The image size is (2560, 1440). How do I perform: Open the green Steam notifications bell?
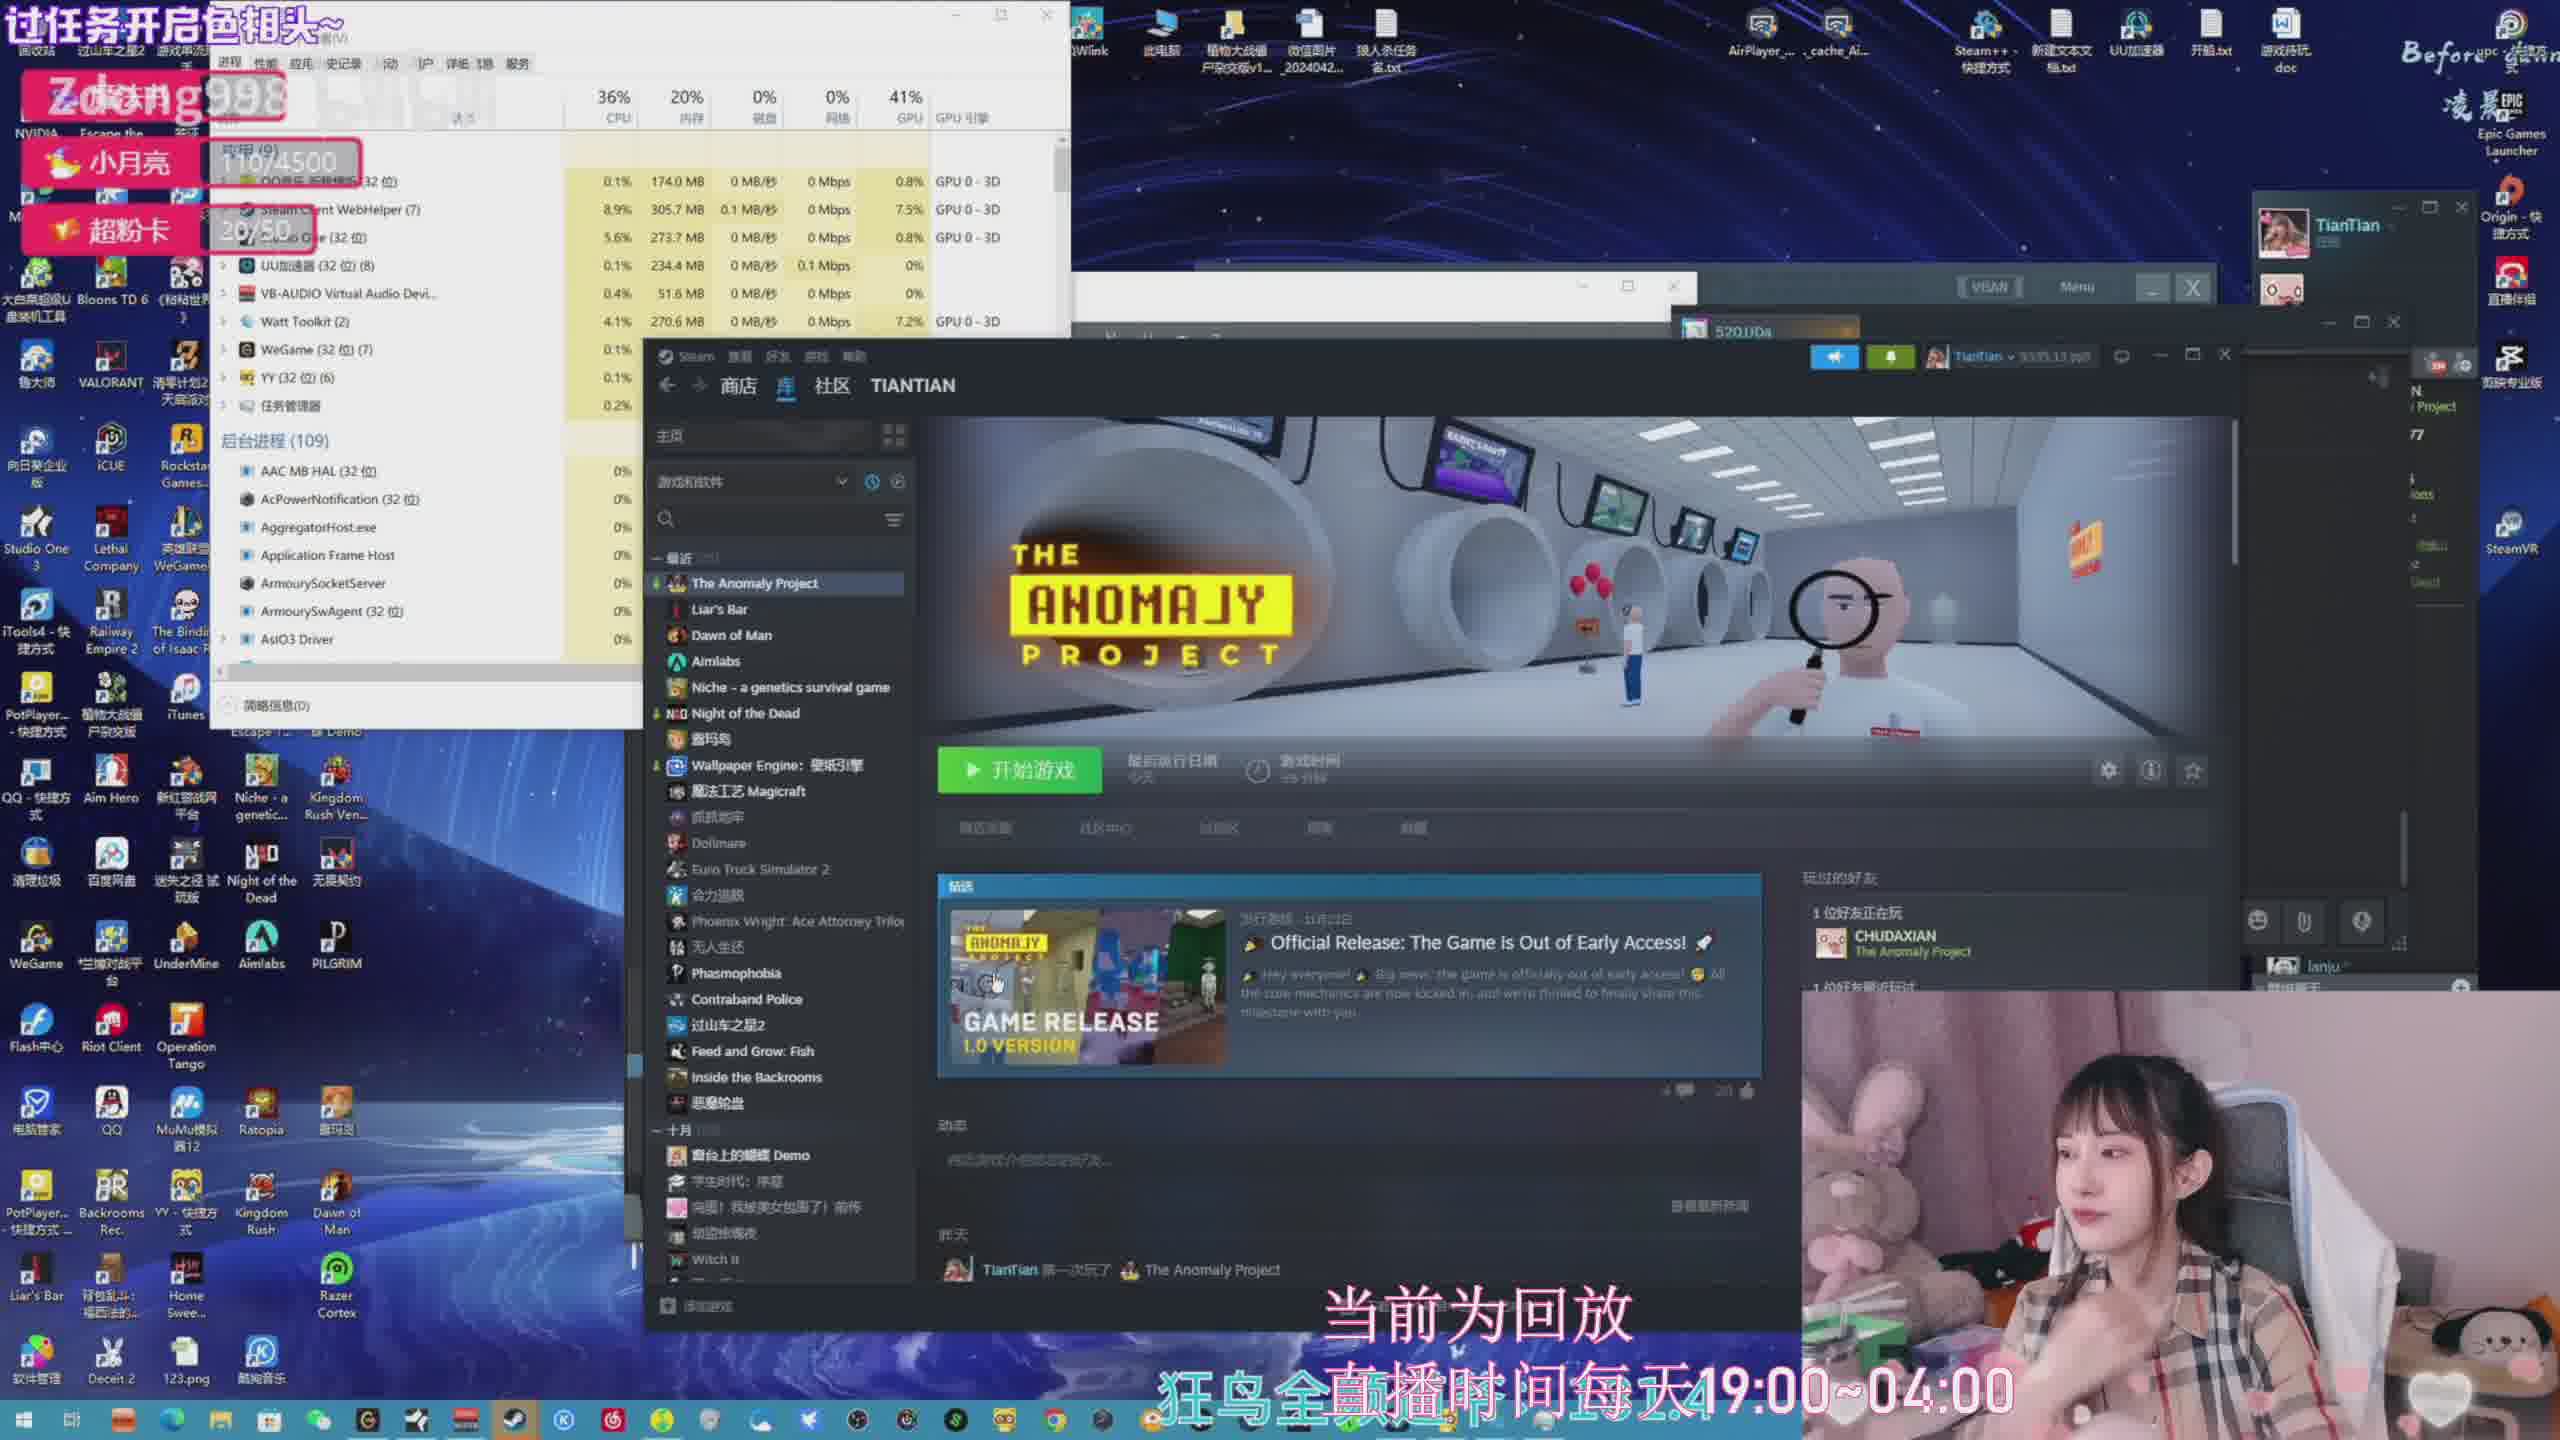coord(1890,357)
